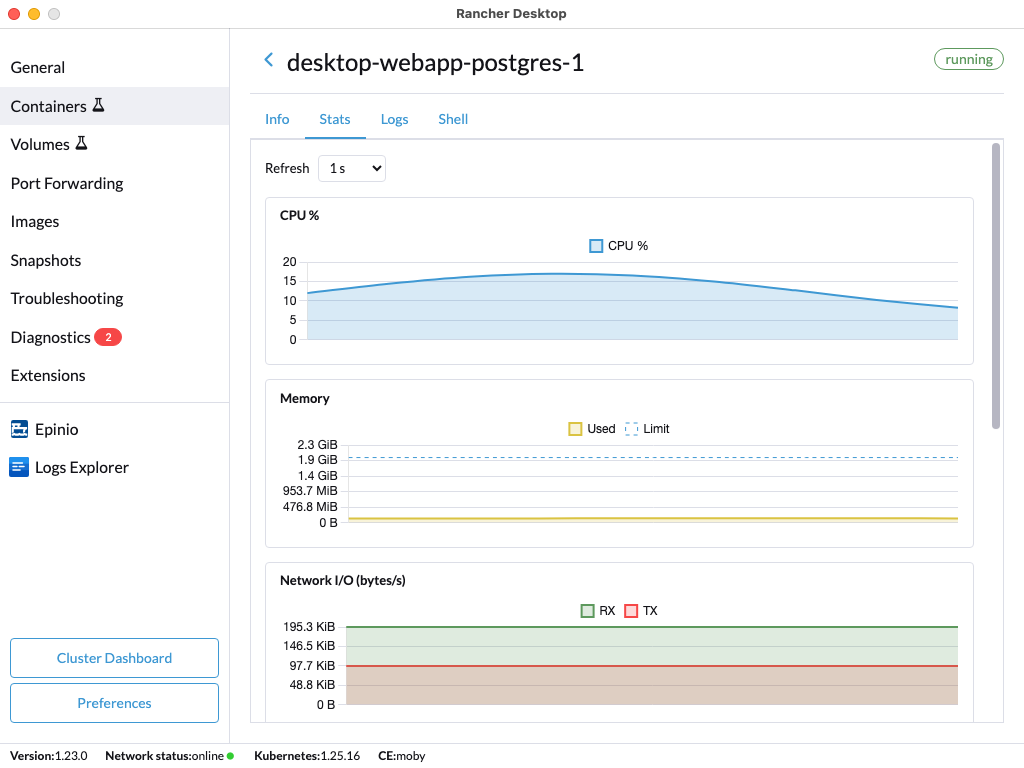Minimize the Rancher Desktop window
This screenshot has width=1024, height=768.
click(34, 14)
